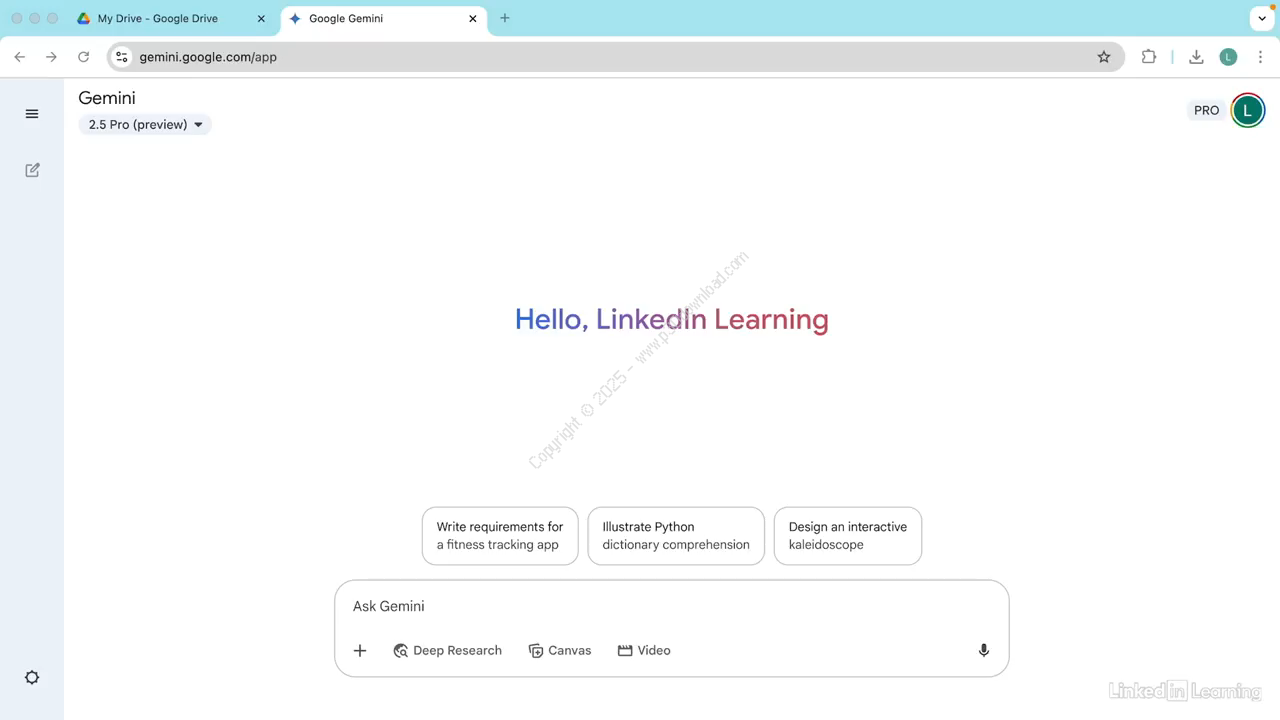Click the Ask Gemini prompt field
Viewport: 1280px width, 720px height.
[x=671, y=607]
